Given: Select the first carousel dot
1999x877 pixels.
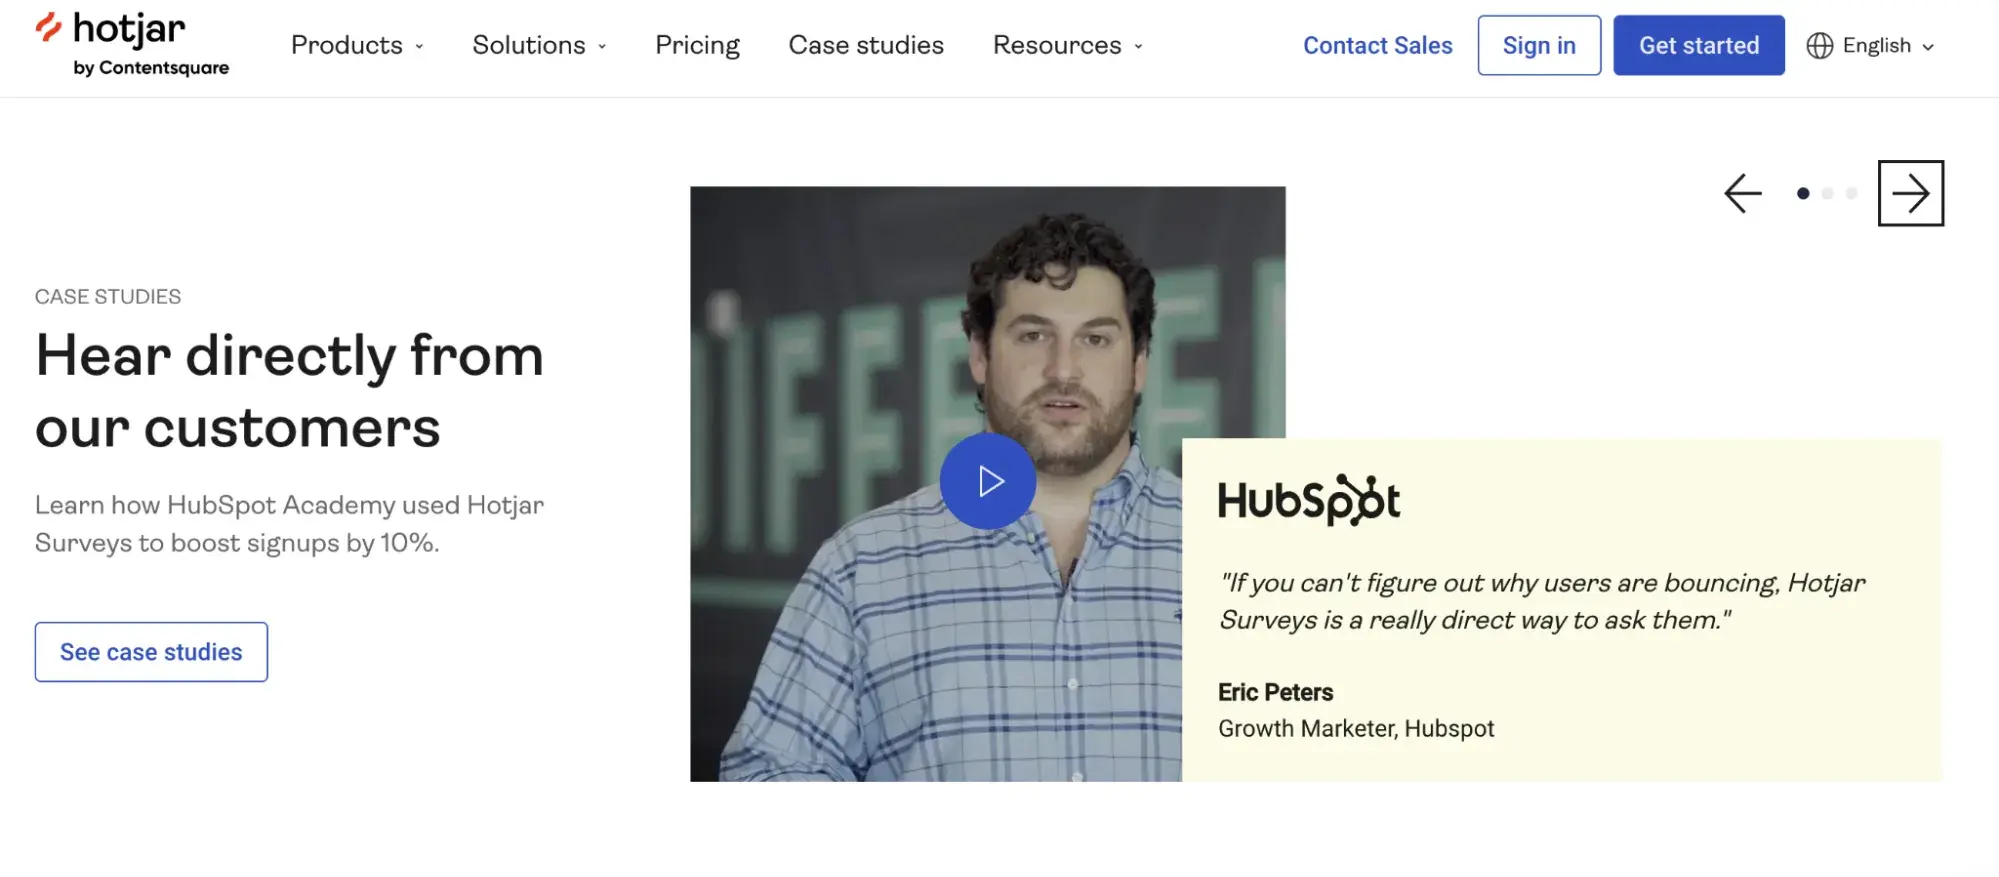Looking at the screenshot, I should pos(1802,193).
